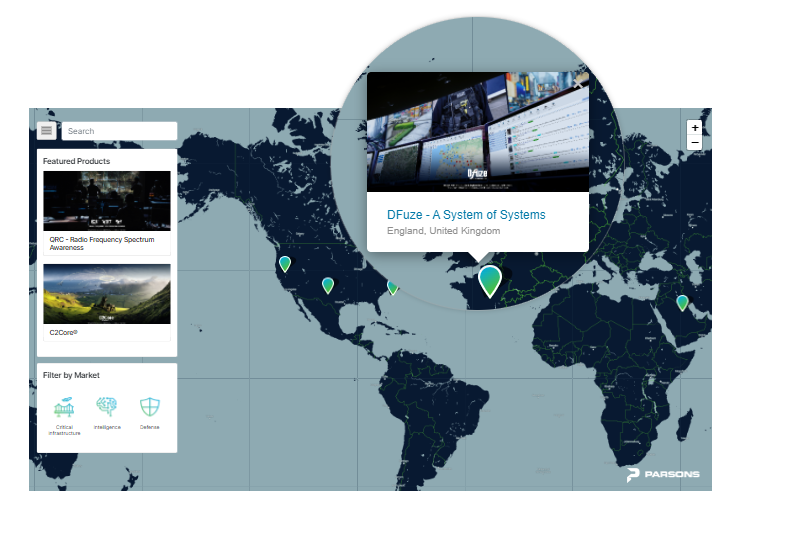This screenshot has height=538, width=803.
Task: Open the hamburger menu beside Search
Action: tap(47, 131)
